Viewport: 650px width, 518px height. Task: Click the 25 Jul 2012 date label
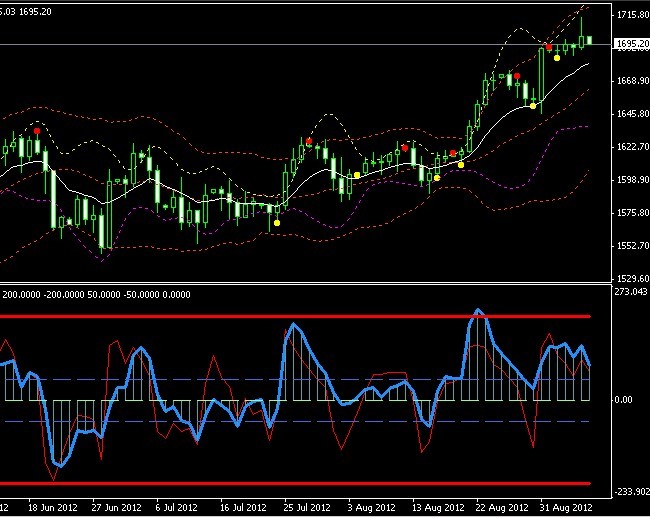click(x=307, y=508)
